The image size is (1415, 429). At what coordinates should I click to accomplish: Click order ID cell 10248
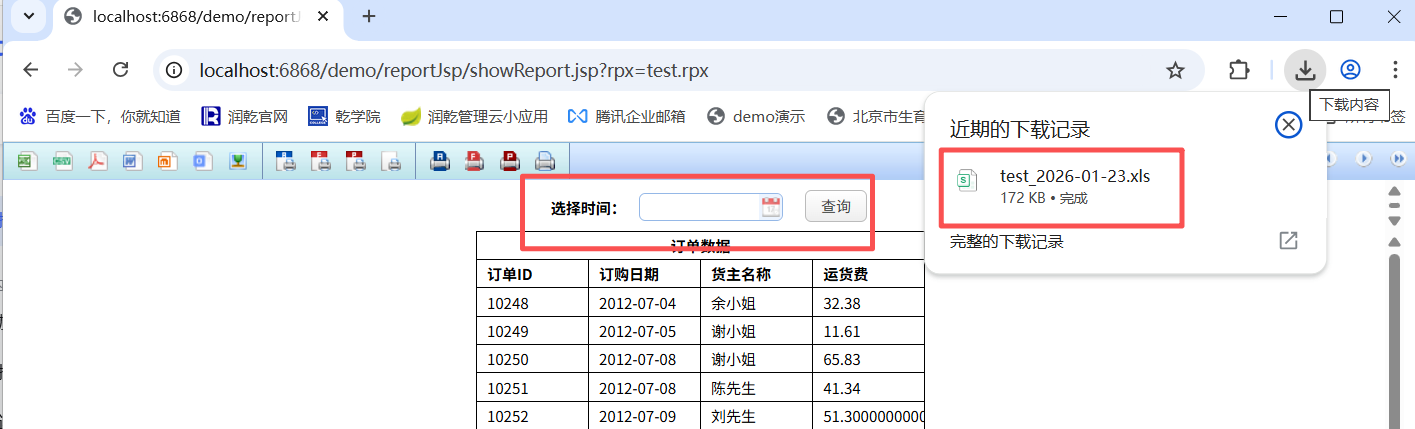(x=532, y=303)
